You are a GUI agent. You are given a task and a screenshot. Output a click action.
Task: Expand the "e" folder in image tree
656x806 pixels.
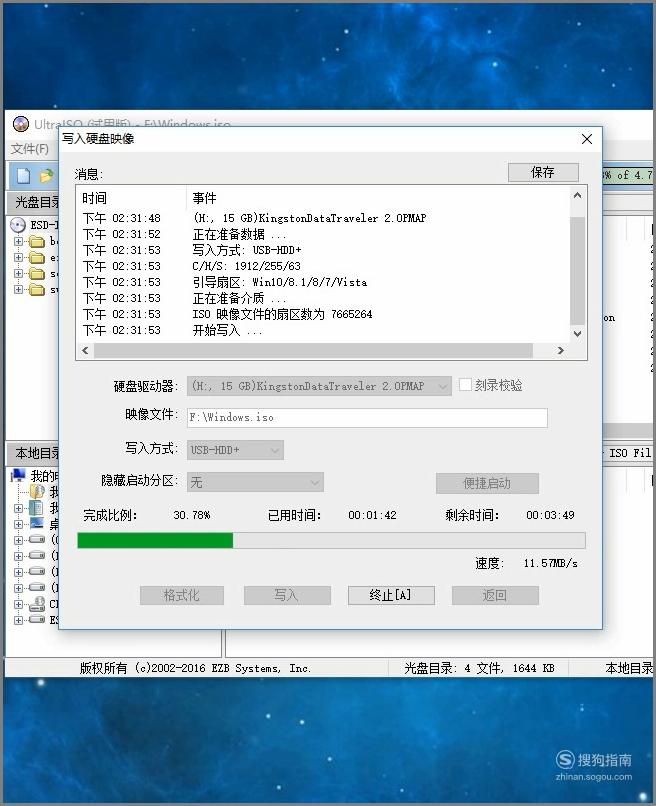point(19,257)
